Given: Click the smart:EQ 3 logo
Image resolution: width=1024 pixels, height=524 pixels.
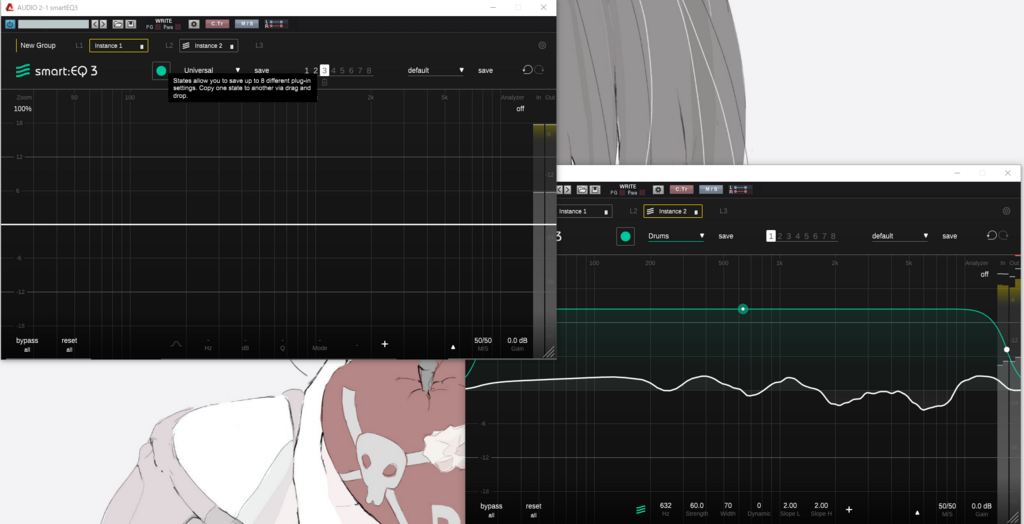Looking at the screenshot, I should 57,71.
